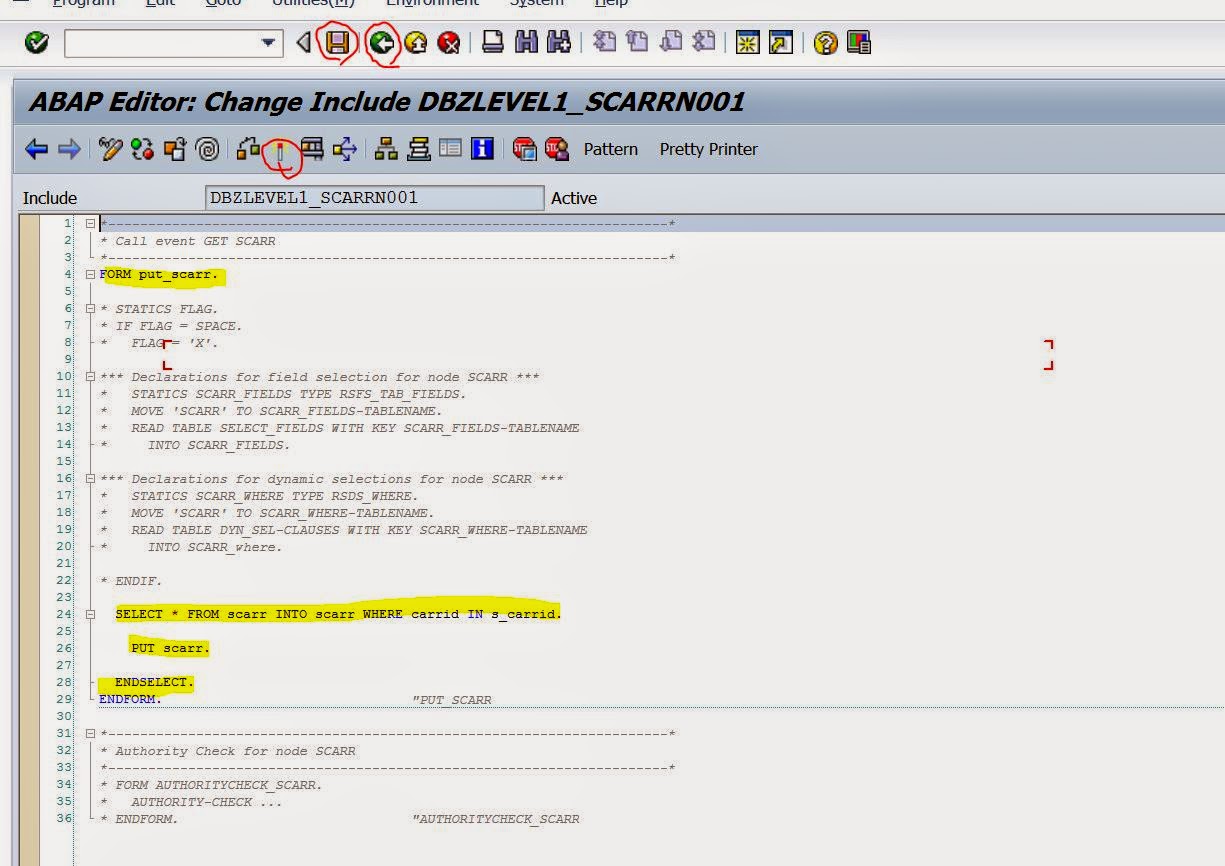This screenshot has height=866, width=1225.
Task: Select the Environment menu
Action: click(x=432, y=4)
